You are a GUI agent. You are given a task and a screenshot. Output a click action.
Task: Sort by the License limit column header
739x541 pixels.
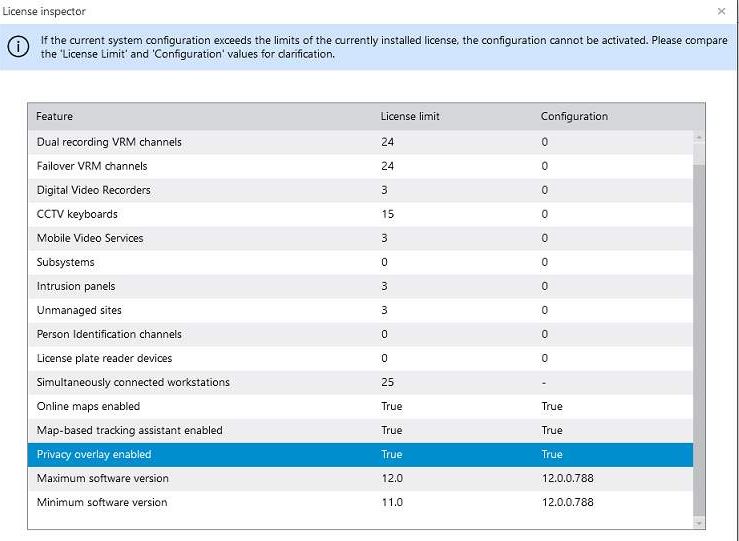tap(410, 116)
